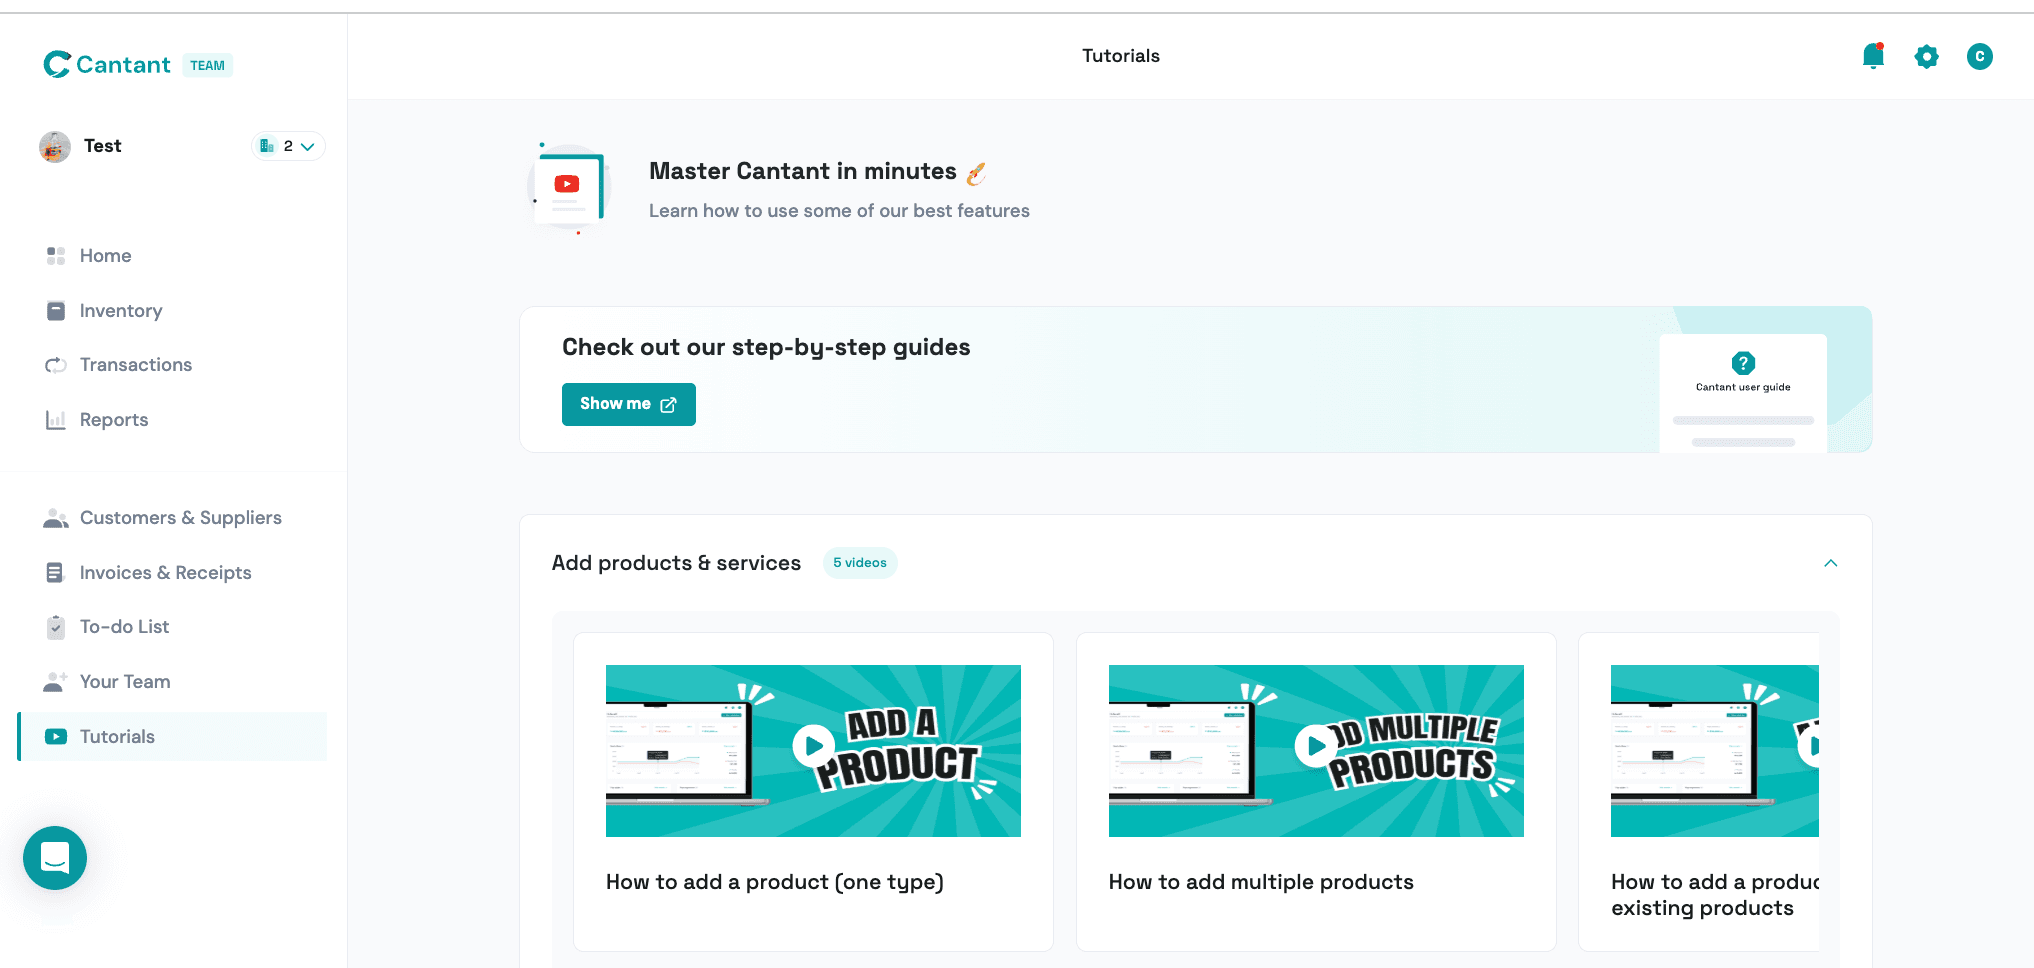Play the Add a Product video
The height and width of the screenshot is (968, 2034).
[x=813, y=746]
